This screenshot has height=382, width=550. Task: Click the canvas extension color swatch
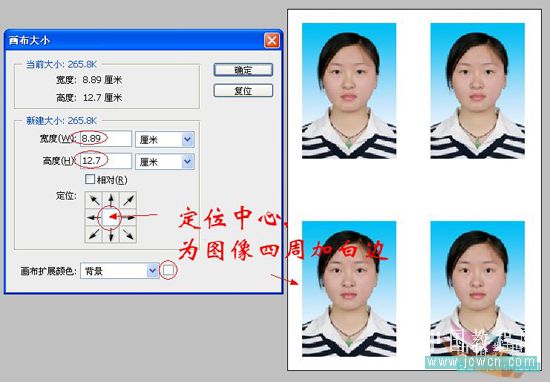pos(168,270)
